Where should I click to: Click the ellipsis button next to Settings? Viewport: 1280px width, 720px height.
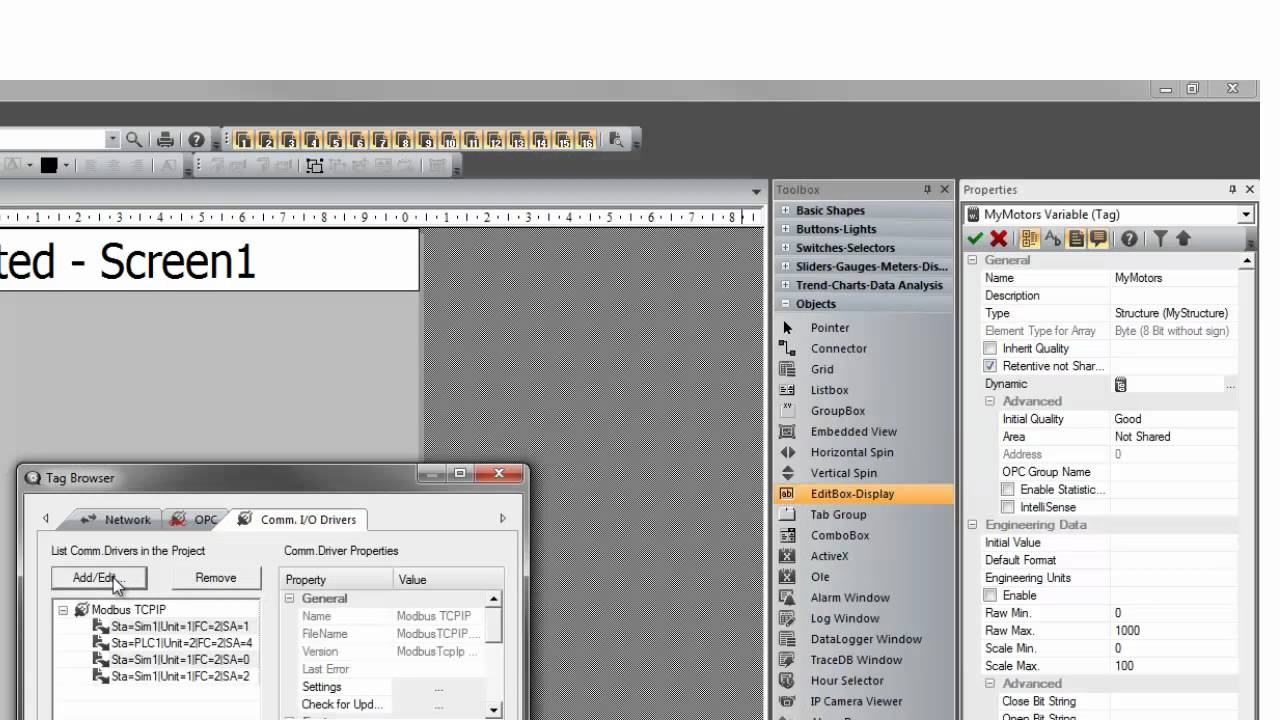[439, 688]
